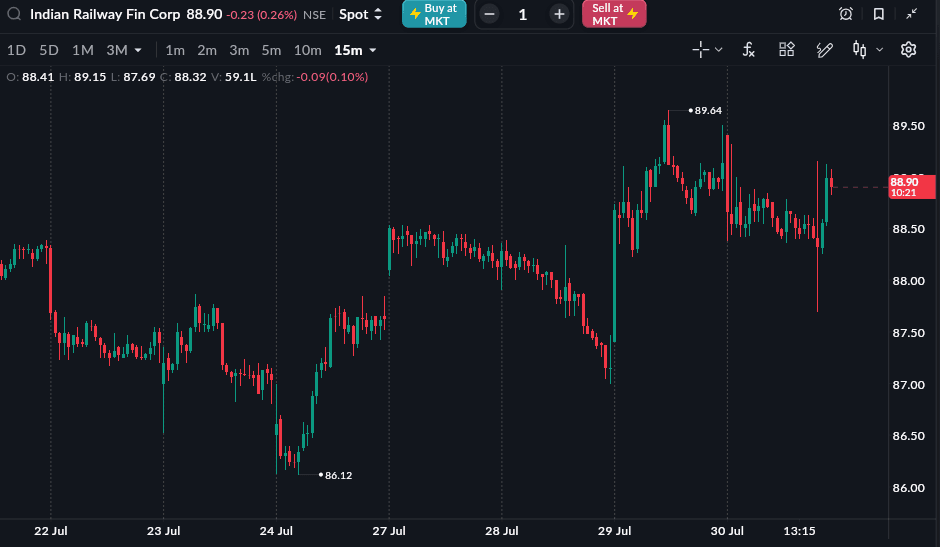The image size is (940, 547).
Task: Click the 89.50 price axis label
Action: [908, 126]
